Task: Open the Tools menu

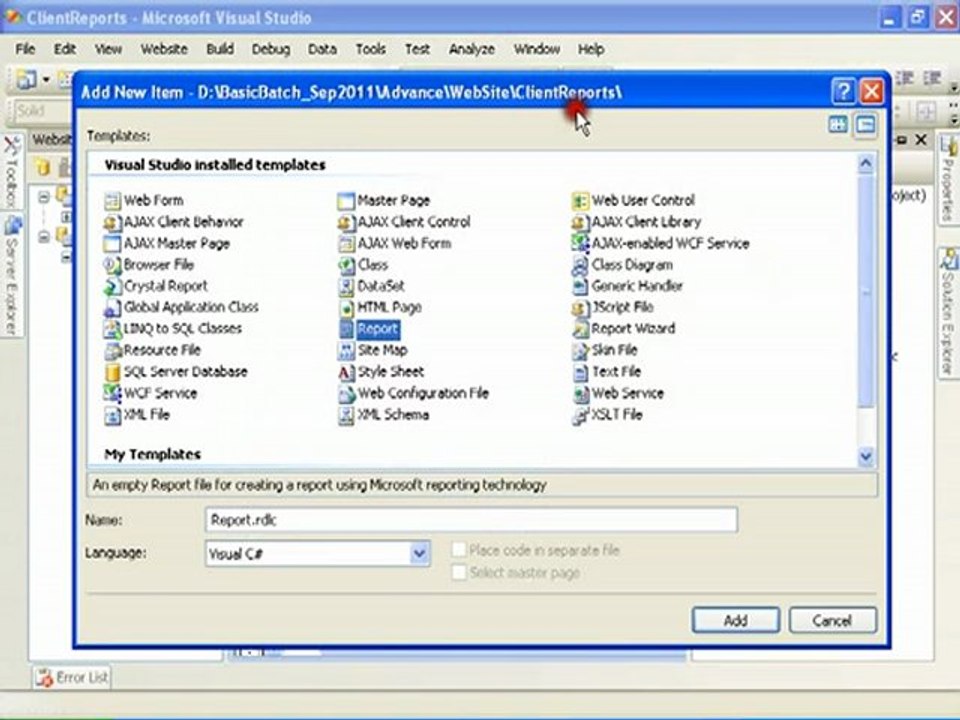Action: (371, 49)
